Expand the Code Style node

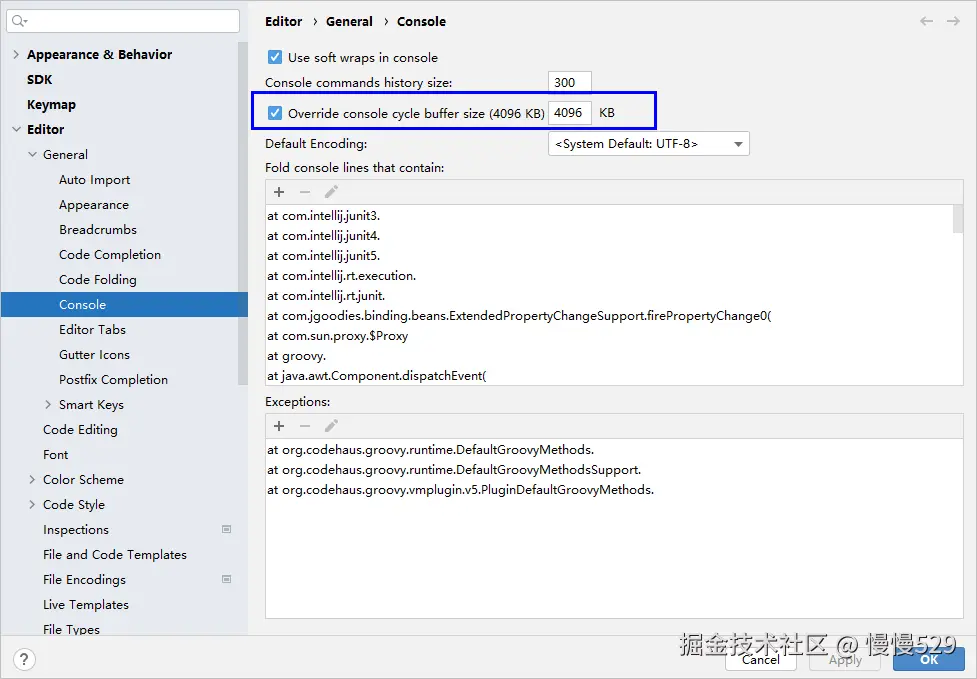pos(32,505)
